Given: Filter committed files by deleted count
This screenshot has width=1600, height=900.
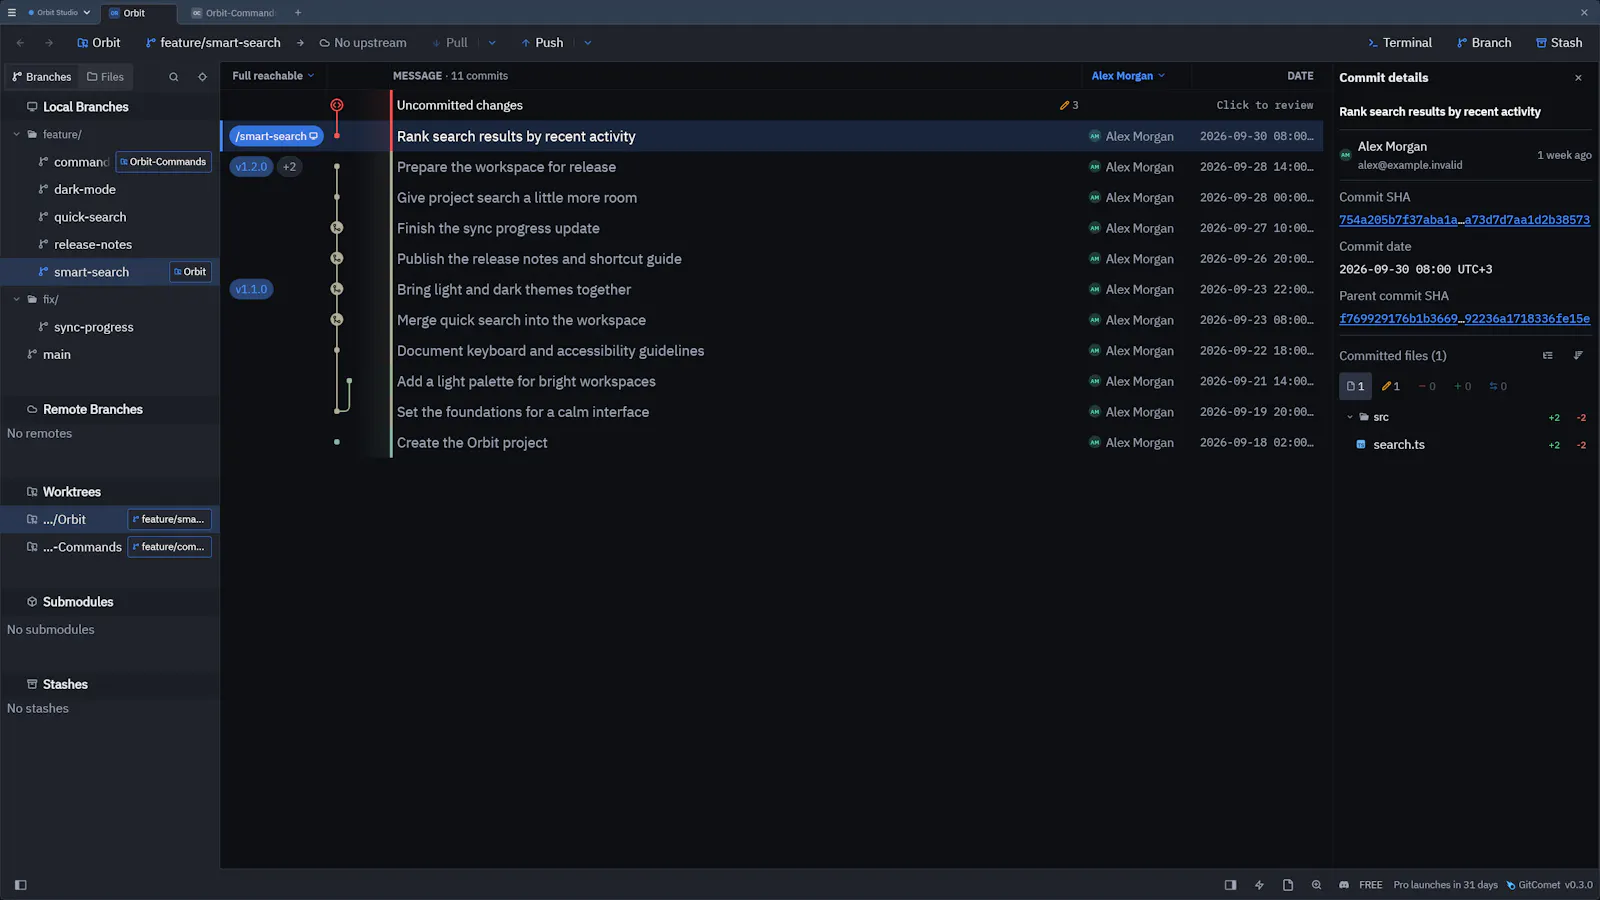Looking at the screenshot, I should [x=1427, y=386].
